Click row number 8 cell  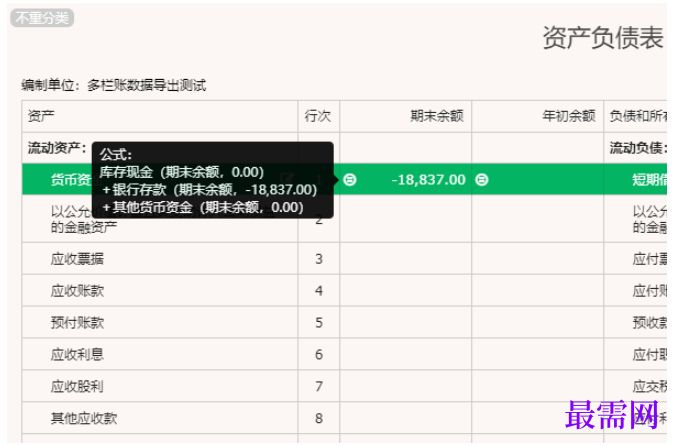pos(319,418)
